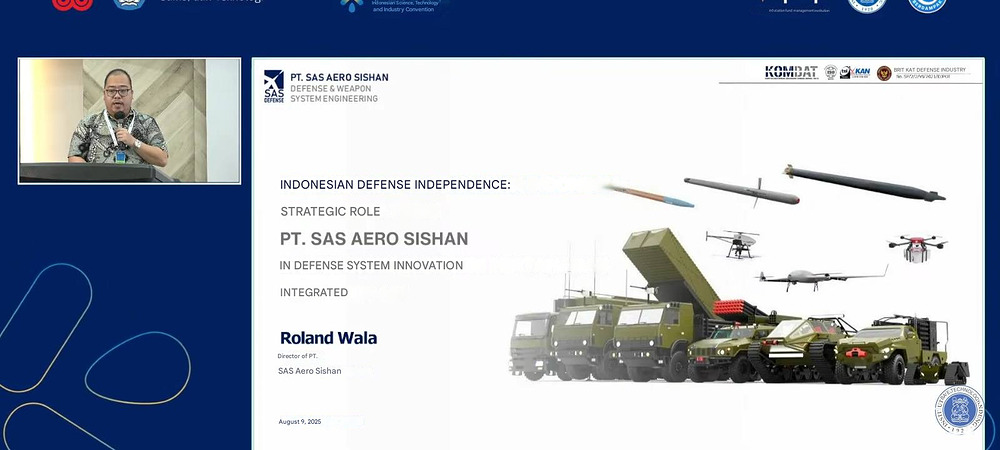Click the grey cruise missile with wings
This screenshot has width=1000, height=450.
[740, 190]
